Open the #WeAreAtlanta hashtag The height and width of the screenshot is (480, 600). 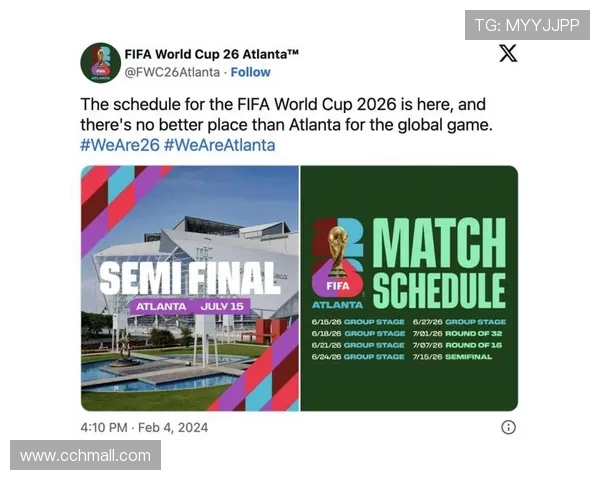[x=220, y=145]
